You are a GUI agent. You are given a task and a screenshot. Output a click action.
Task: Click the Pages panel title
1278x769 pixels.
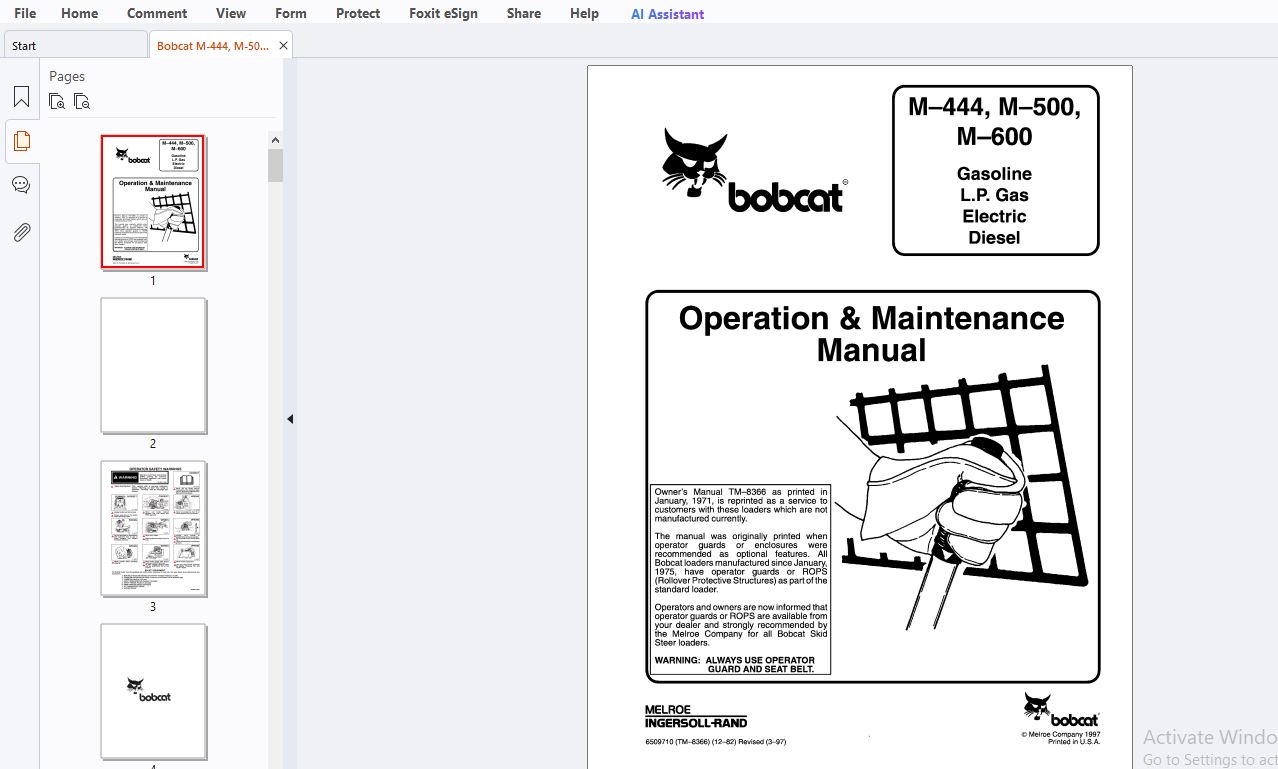click(x=67, y=76)
